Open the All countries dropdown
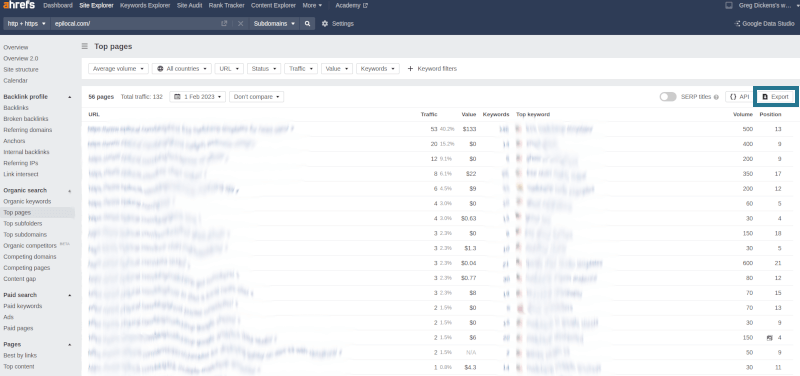800x376 pixels. (x=182, y=68)
